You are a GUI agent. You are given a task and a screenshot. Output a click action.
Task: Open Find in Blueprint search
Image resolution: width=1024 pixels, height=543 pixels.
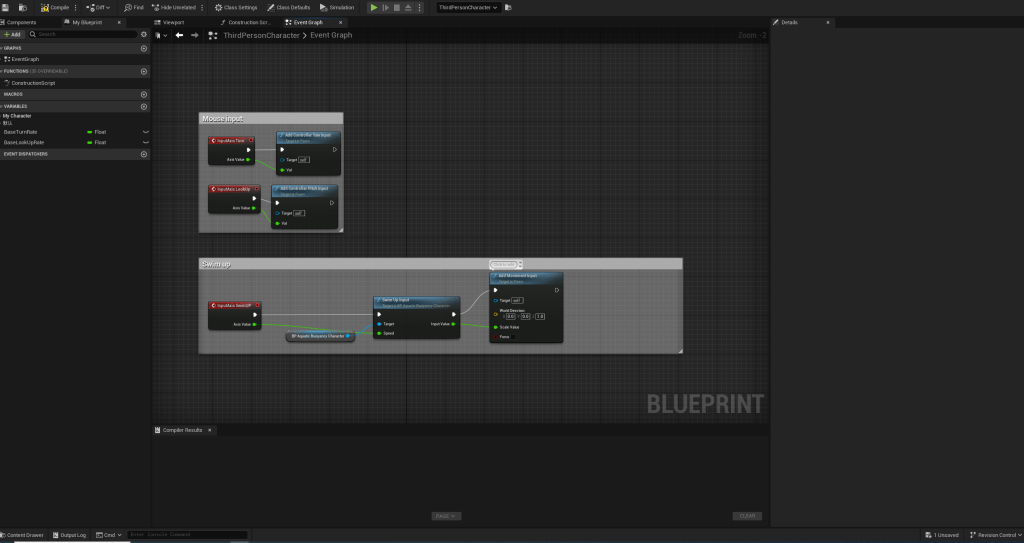pos(134,7)
